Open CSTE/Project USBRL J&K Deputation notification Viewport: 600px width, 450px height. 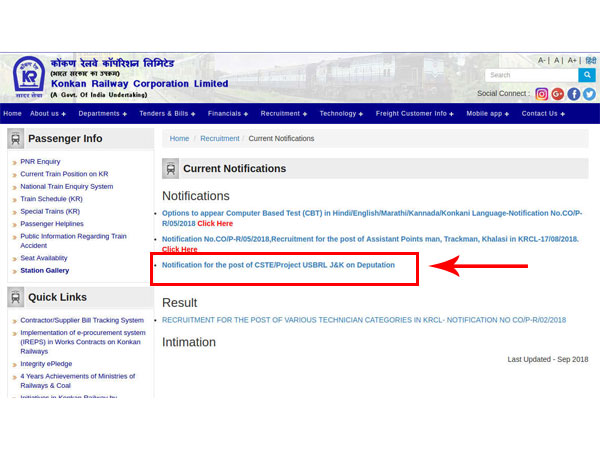[278, 265]
